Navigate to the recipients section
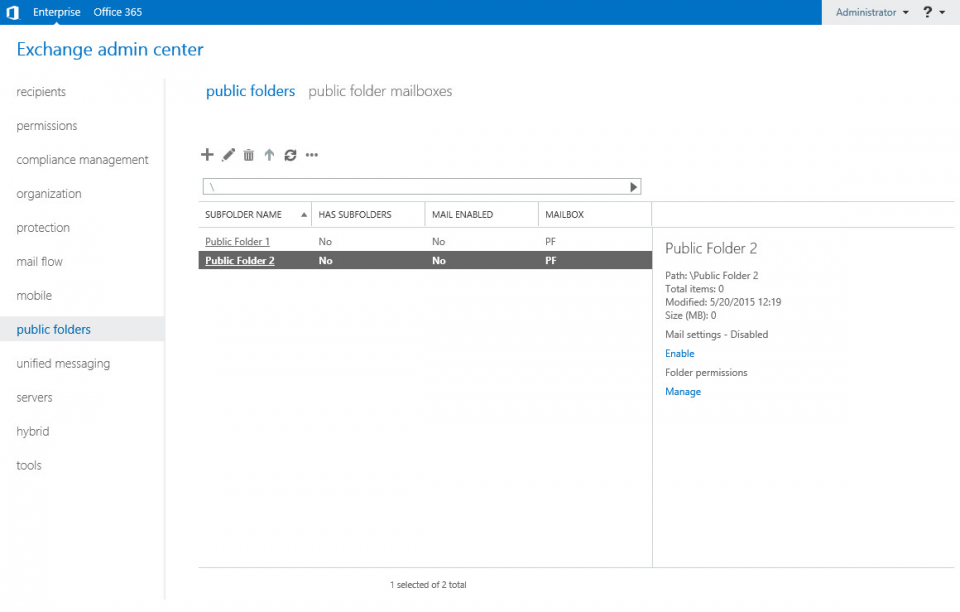This screenshot has height=612, width=960. point(40,91)
